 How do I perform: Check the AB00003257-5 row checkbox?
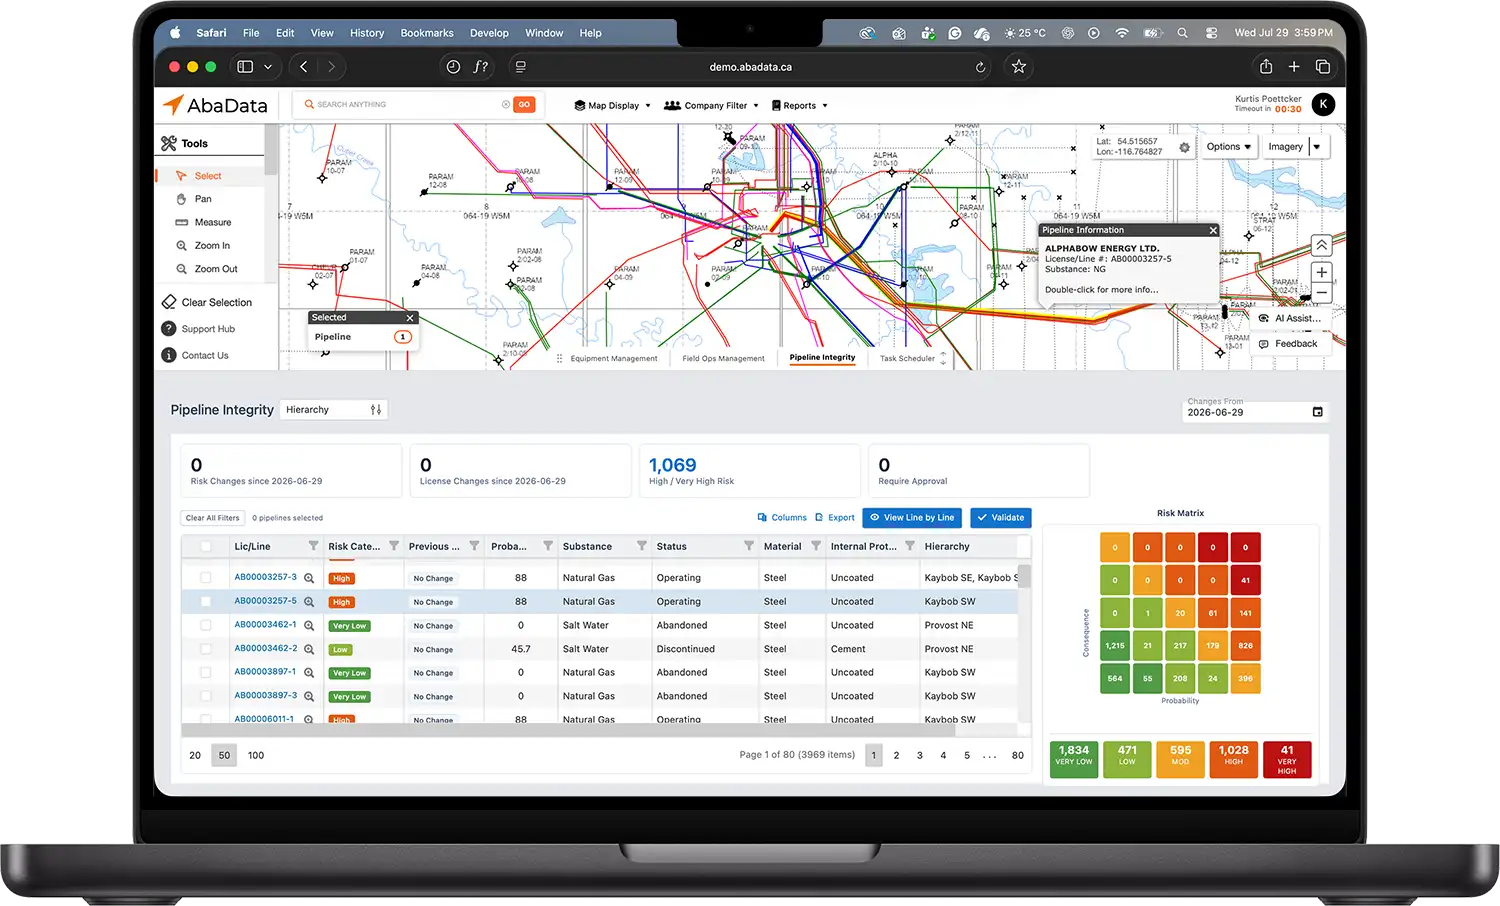(x=206, y=601)
